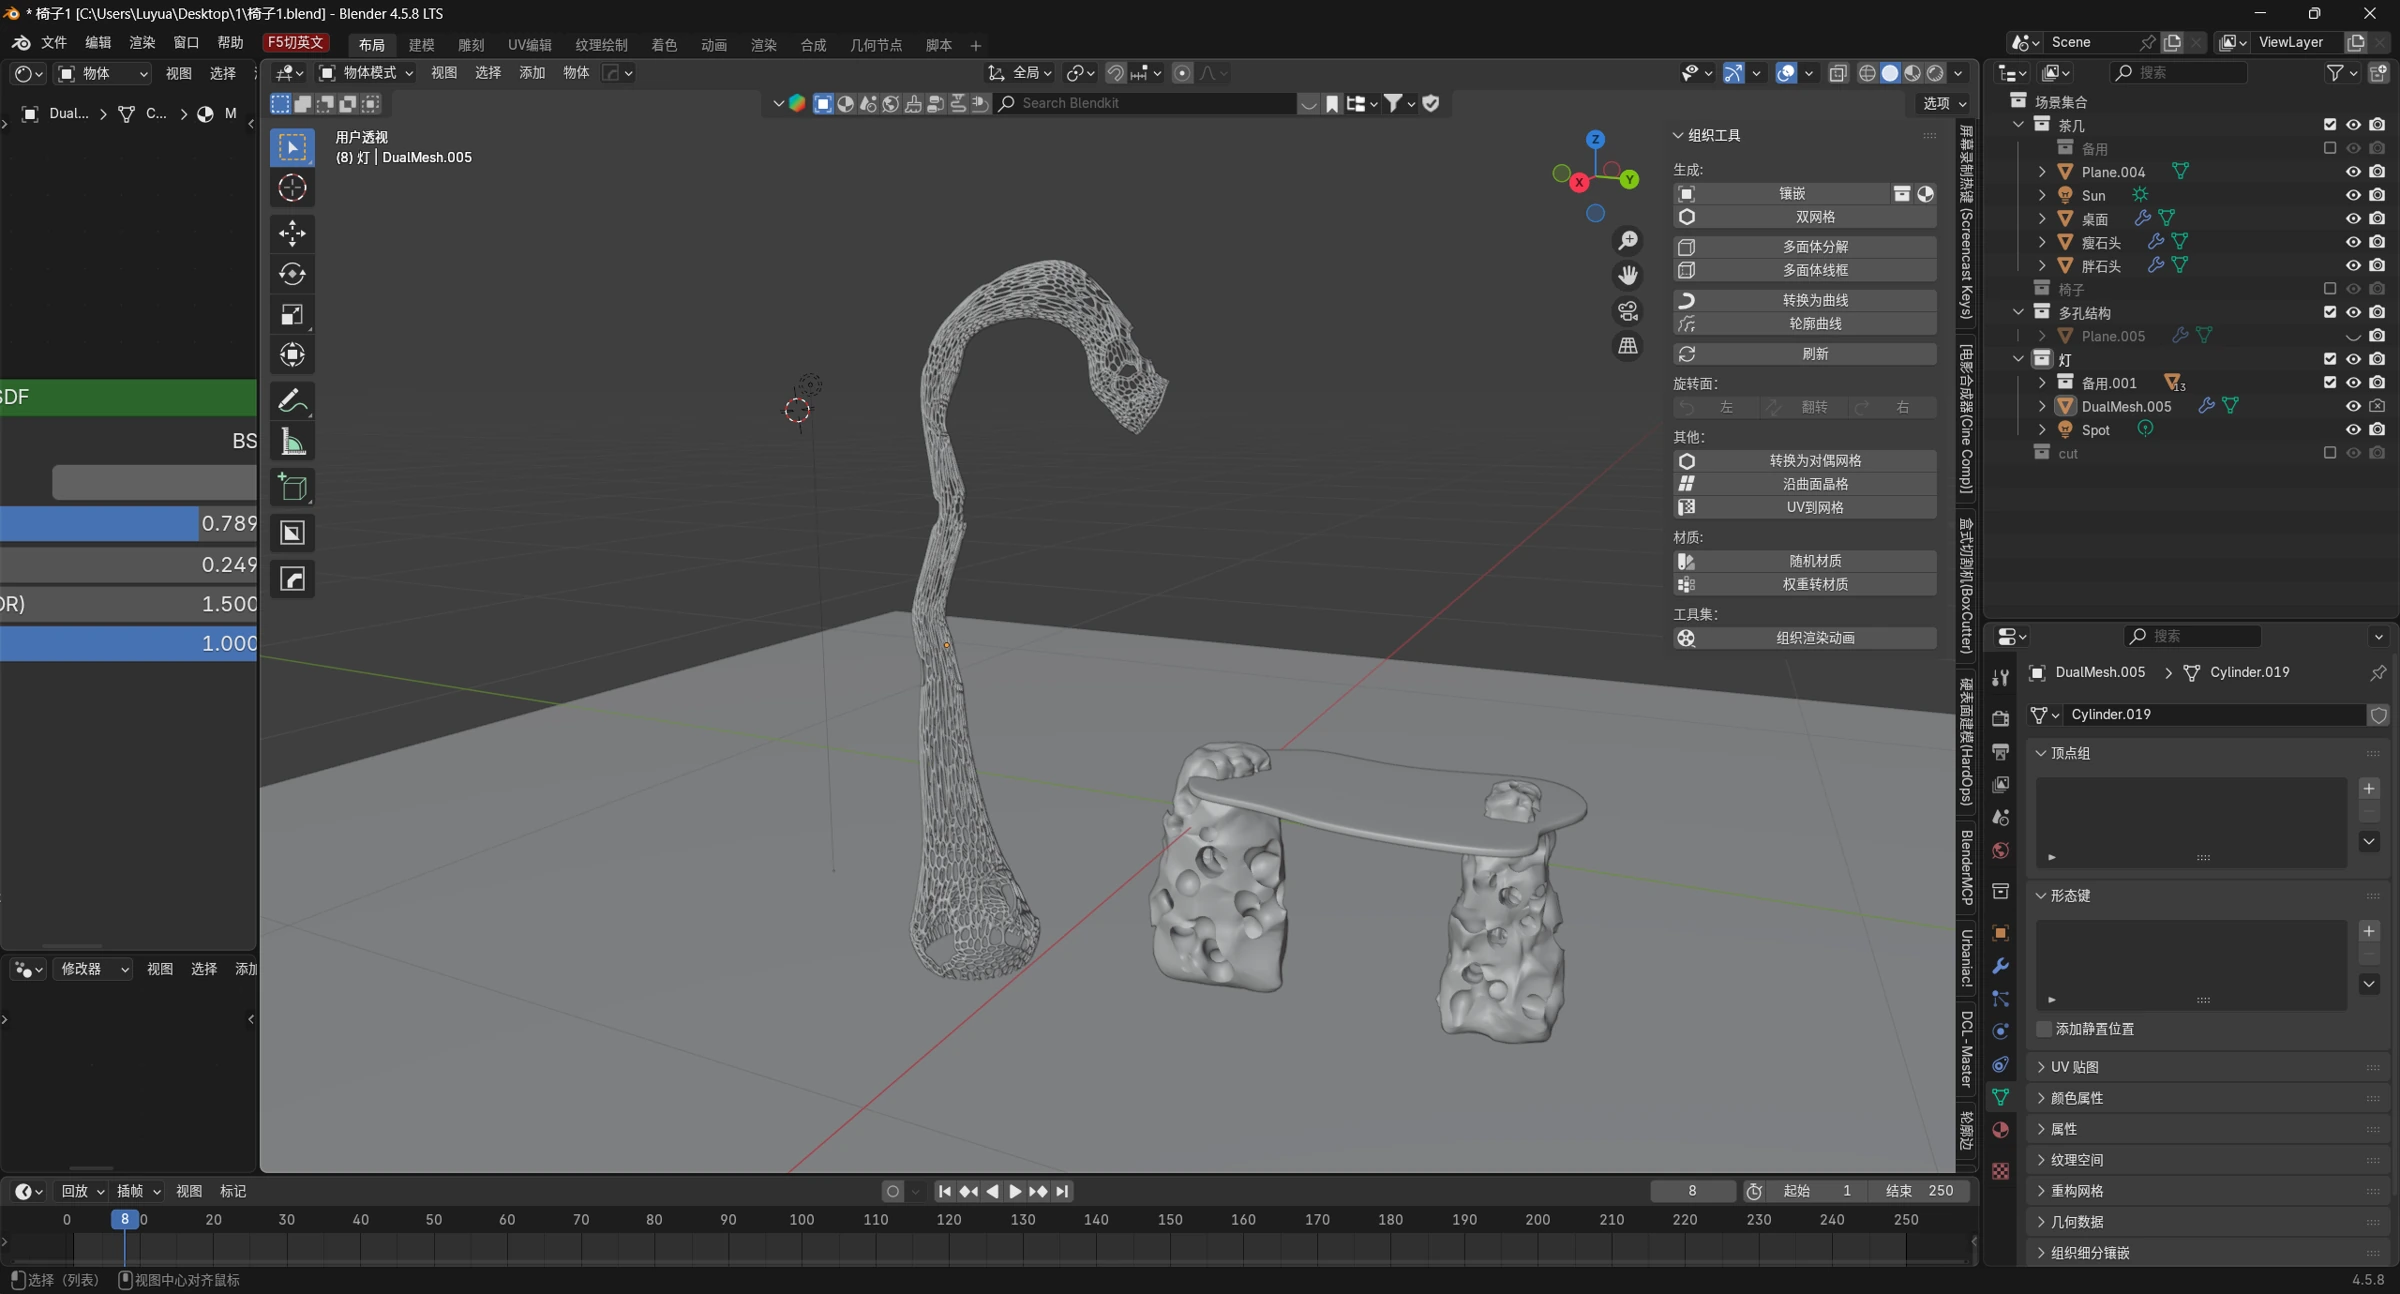Click the timeline play forward button
This screenshot has width=2400, height=1294.
click(1015, 1191)
